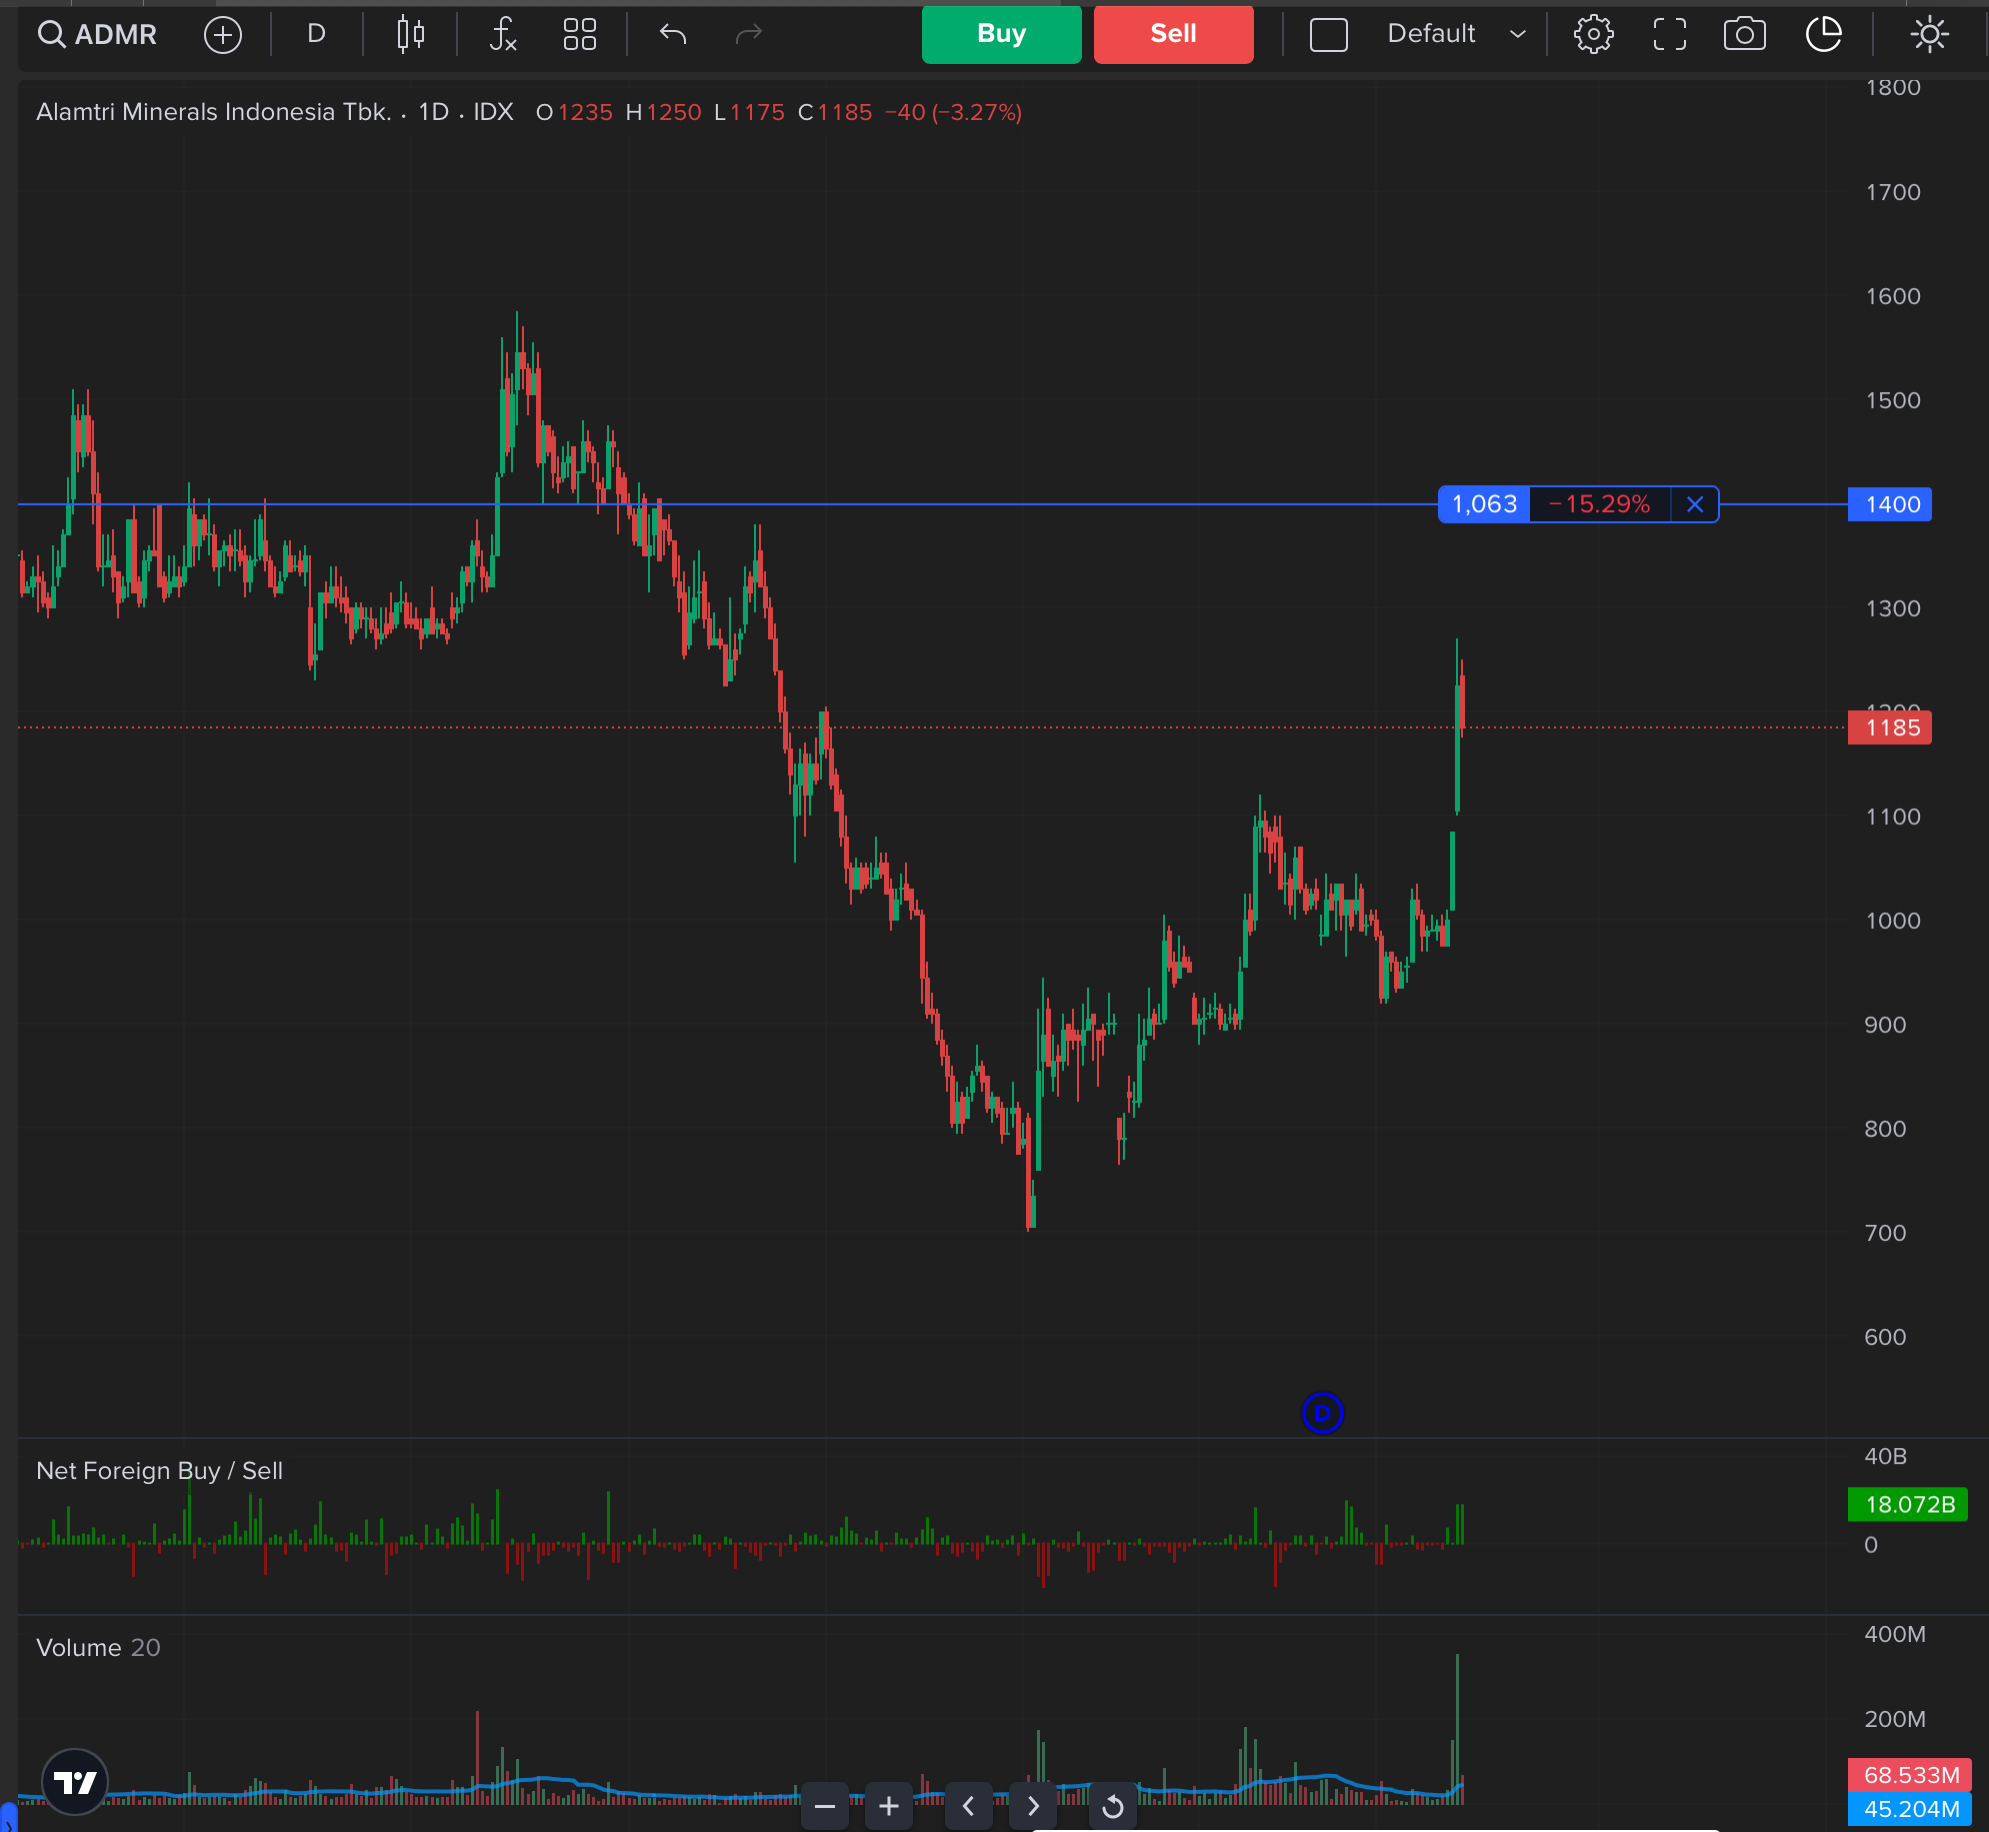This screenshot has width=1989, height=1832.
Task: Click the 68.533M volume value tag
Action: [x=1910, y=1775]
